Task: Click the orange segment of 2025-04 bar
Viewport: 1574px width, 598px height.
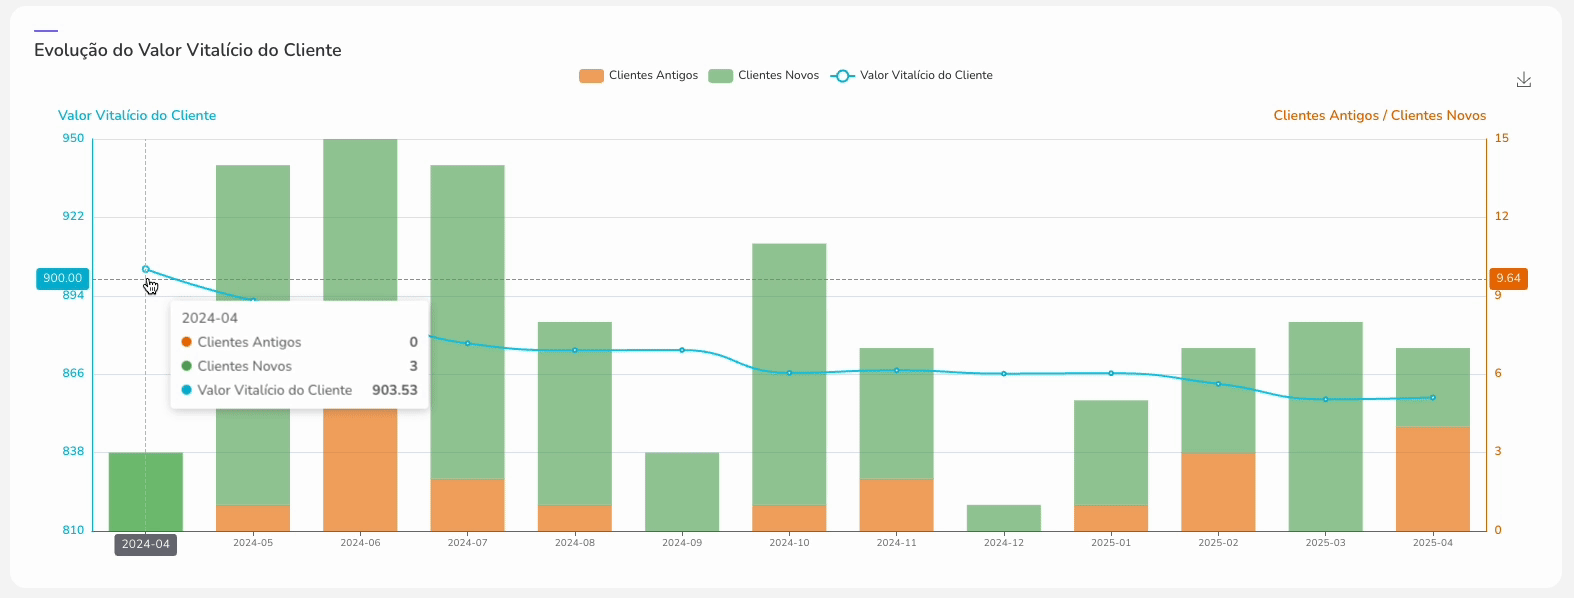Action: (1432, 478)
